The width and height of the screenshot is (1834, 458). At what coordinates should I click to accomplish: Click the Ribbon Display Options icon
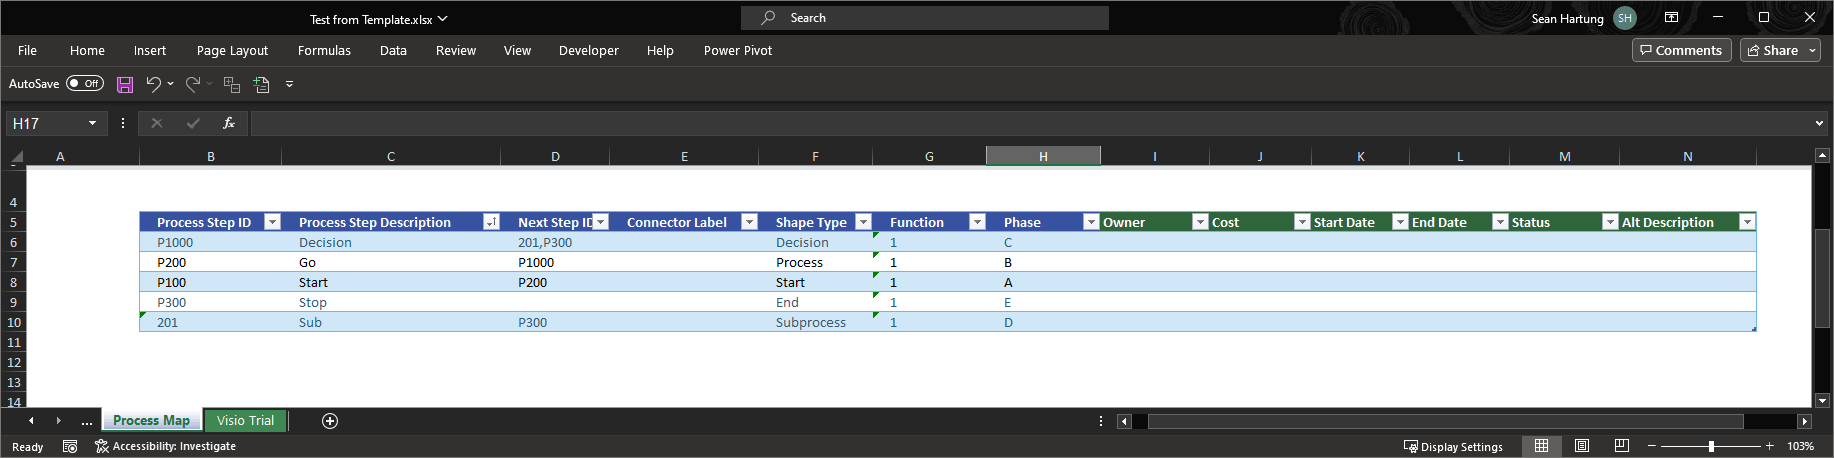pyautogui.click(x=1671, y=18)
